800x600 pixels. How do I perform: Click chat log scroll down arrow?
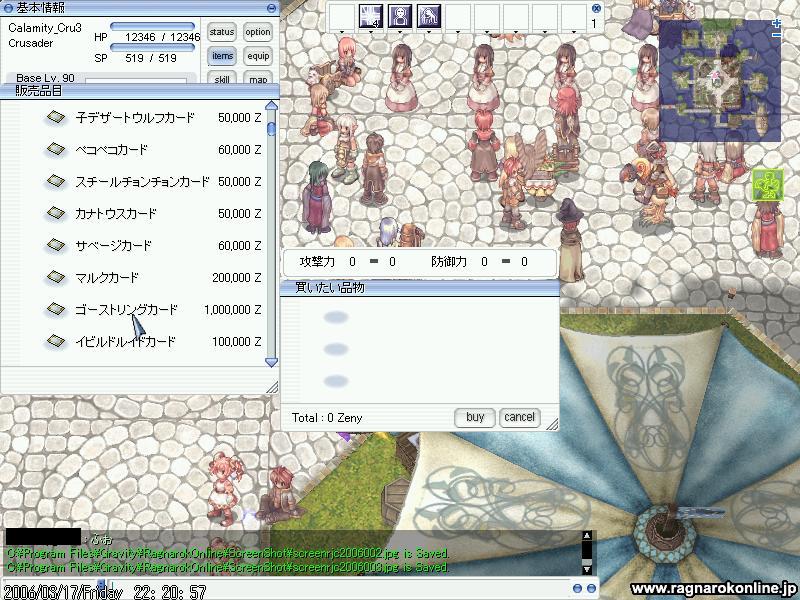587,568
